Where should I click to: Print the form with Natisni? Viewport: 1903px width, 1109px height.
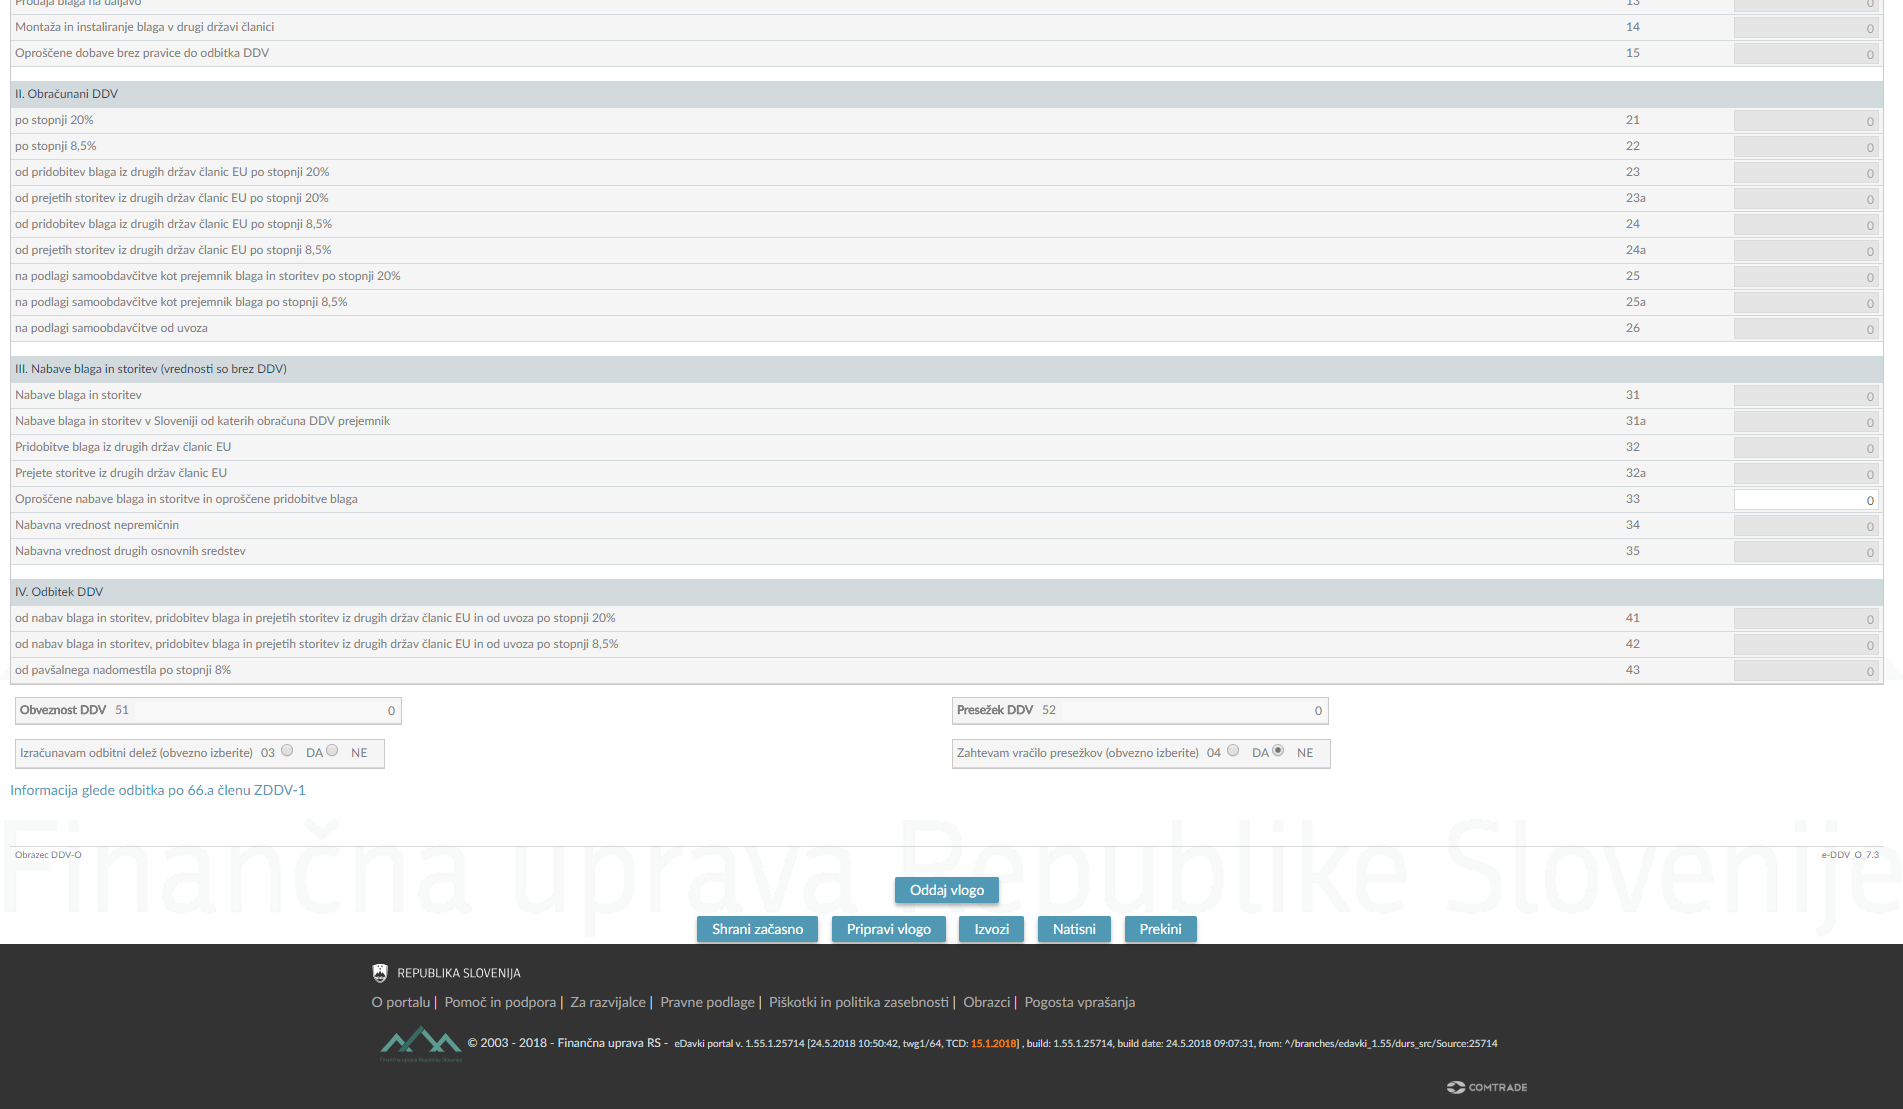point(1074,929)
